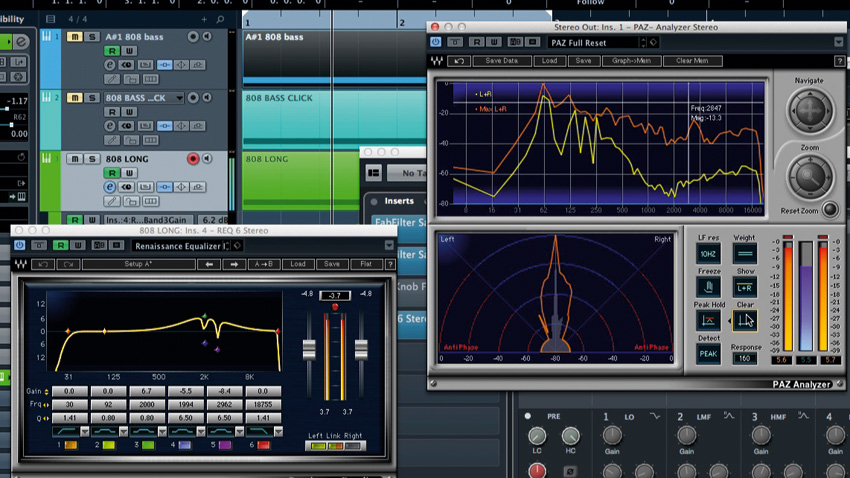The height and width of the screenshot is (478, 850).
Task: Toggle the Weight setting in PAZ
Action: coord(744,253)
